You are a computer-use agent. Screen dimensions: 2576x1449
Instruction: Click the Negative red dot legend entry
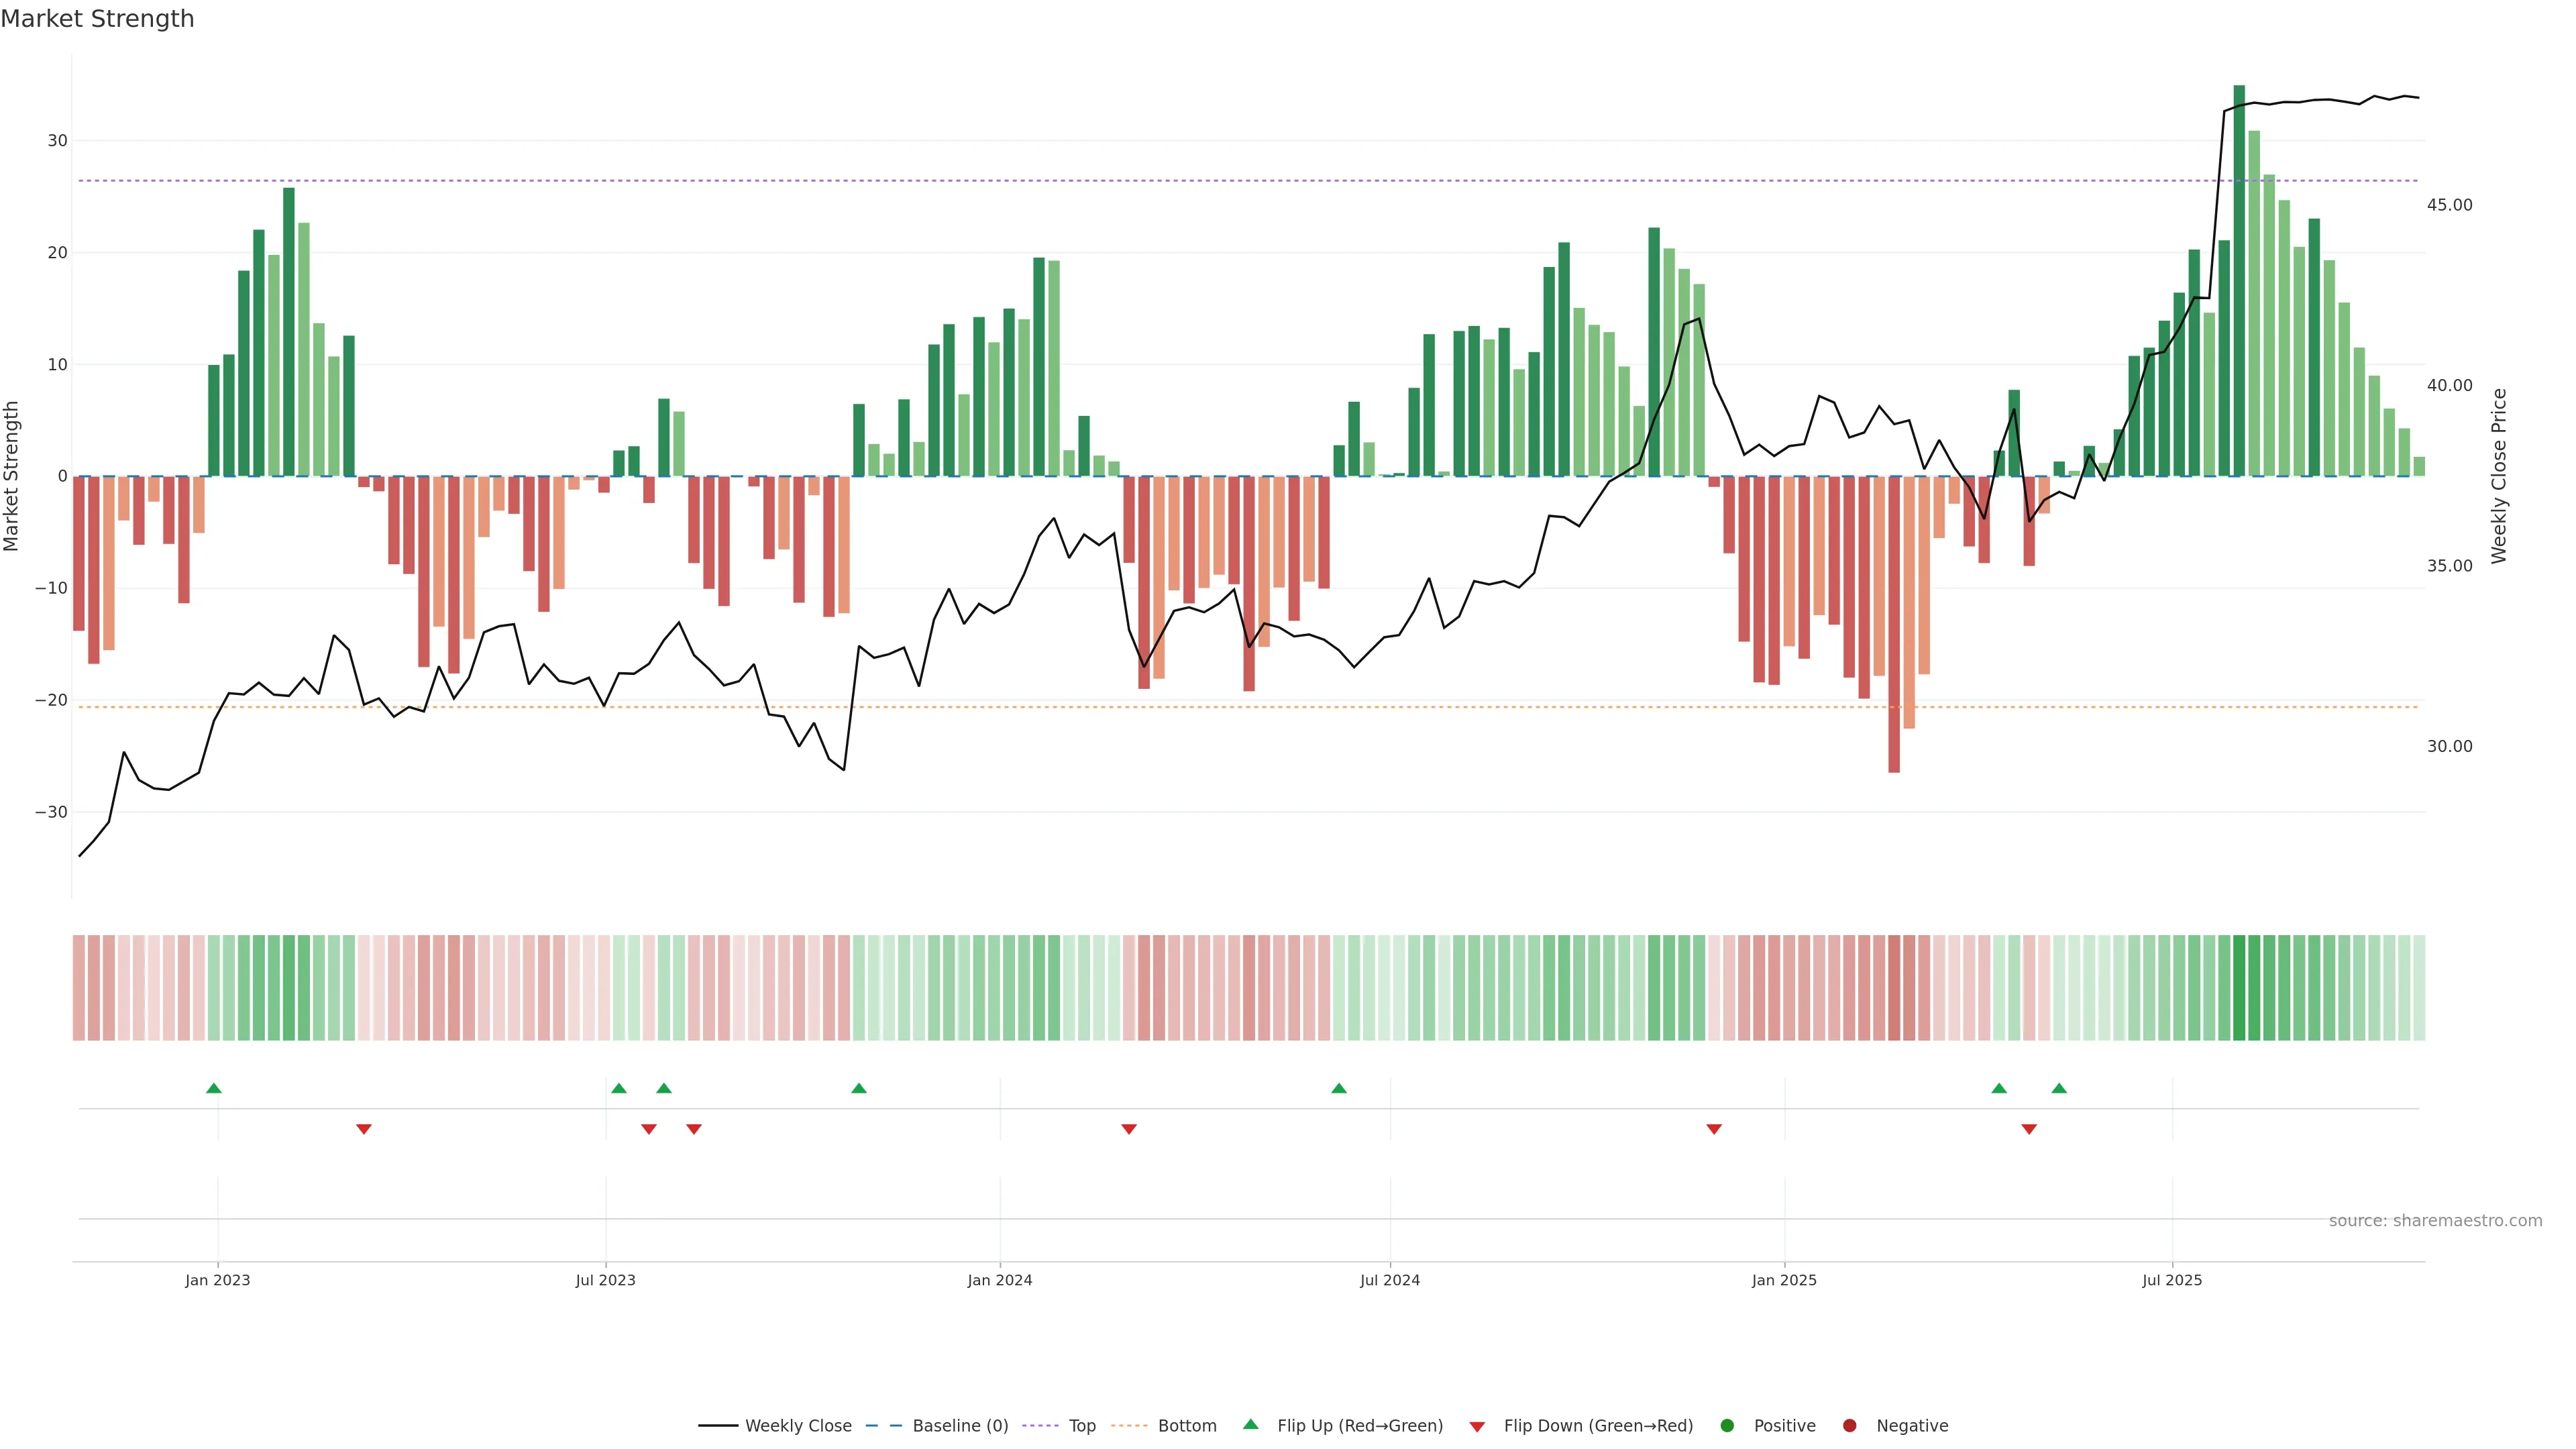(1849, 1426)
